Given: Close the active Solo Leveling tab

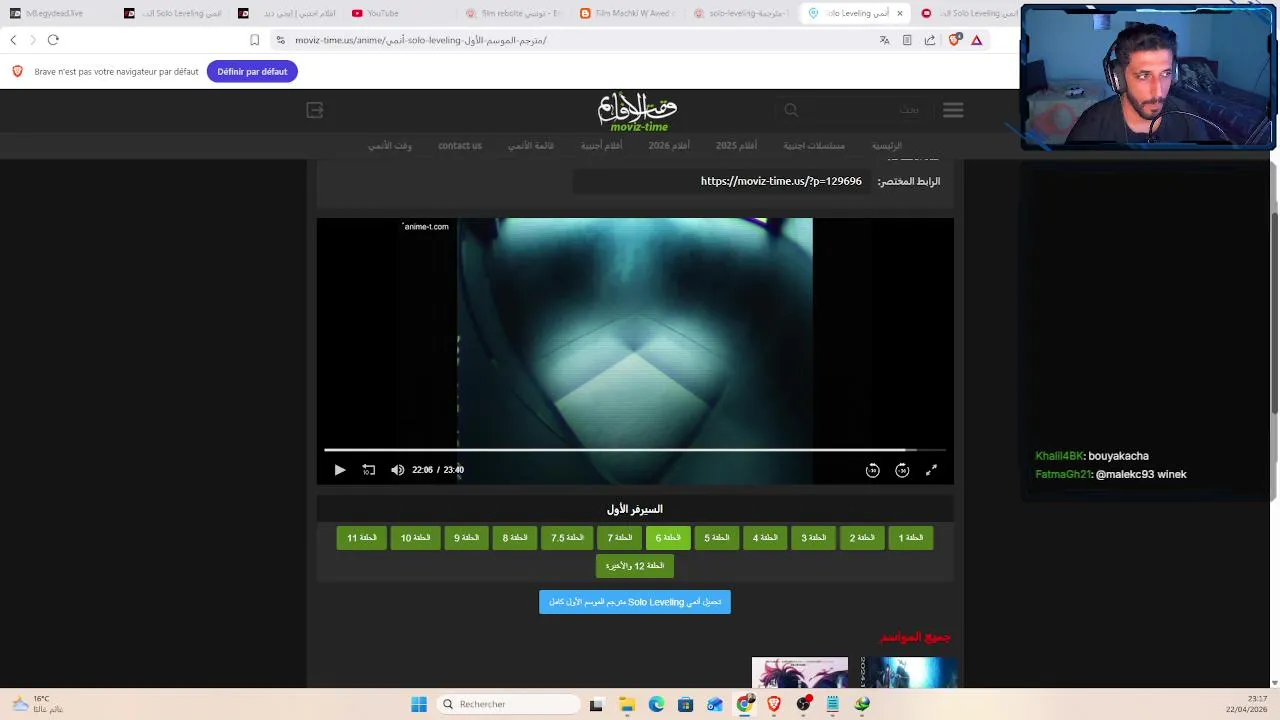Looking at the screenshot, I should [x=900, y=13].
